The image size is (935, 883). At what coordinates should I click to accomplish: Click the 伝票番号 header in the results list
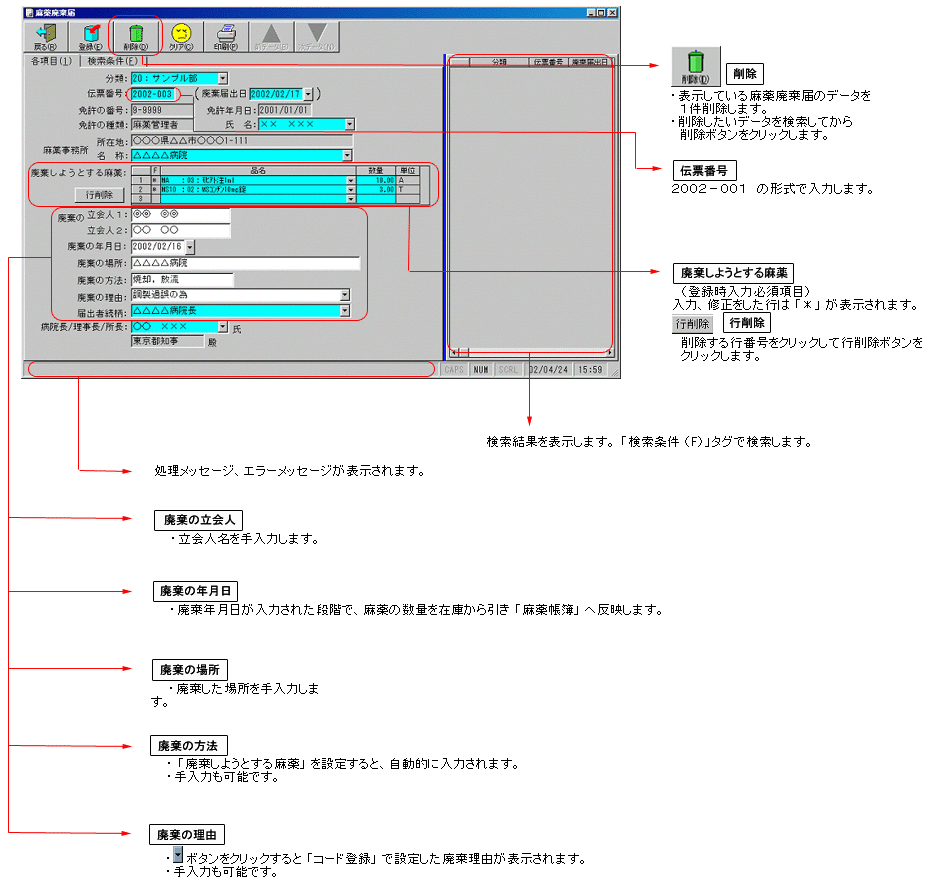pos(548,61)
